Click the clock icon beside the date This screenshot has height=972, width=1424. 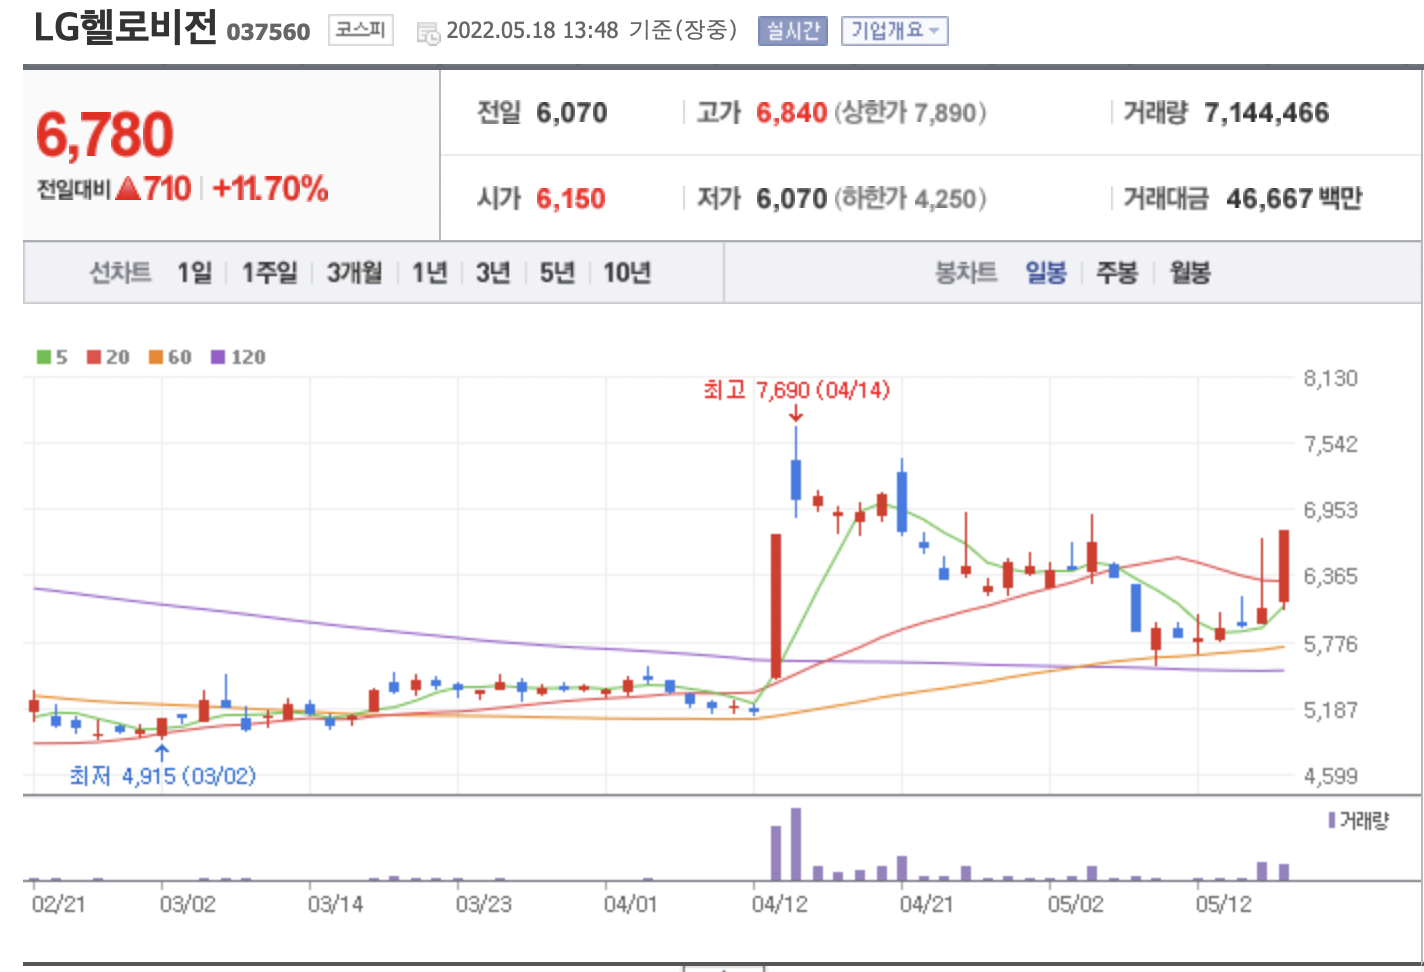pyautogui.click(x=428, y=33)
